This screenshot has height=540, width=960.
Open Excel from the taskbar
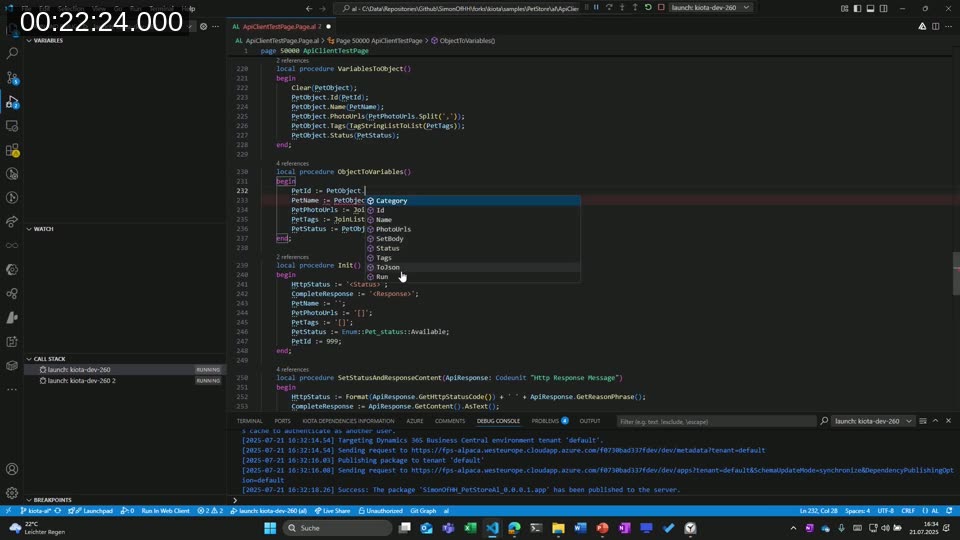[x=470, y=528]
